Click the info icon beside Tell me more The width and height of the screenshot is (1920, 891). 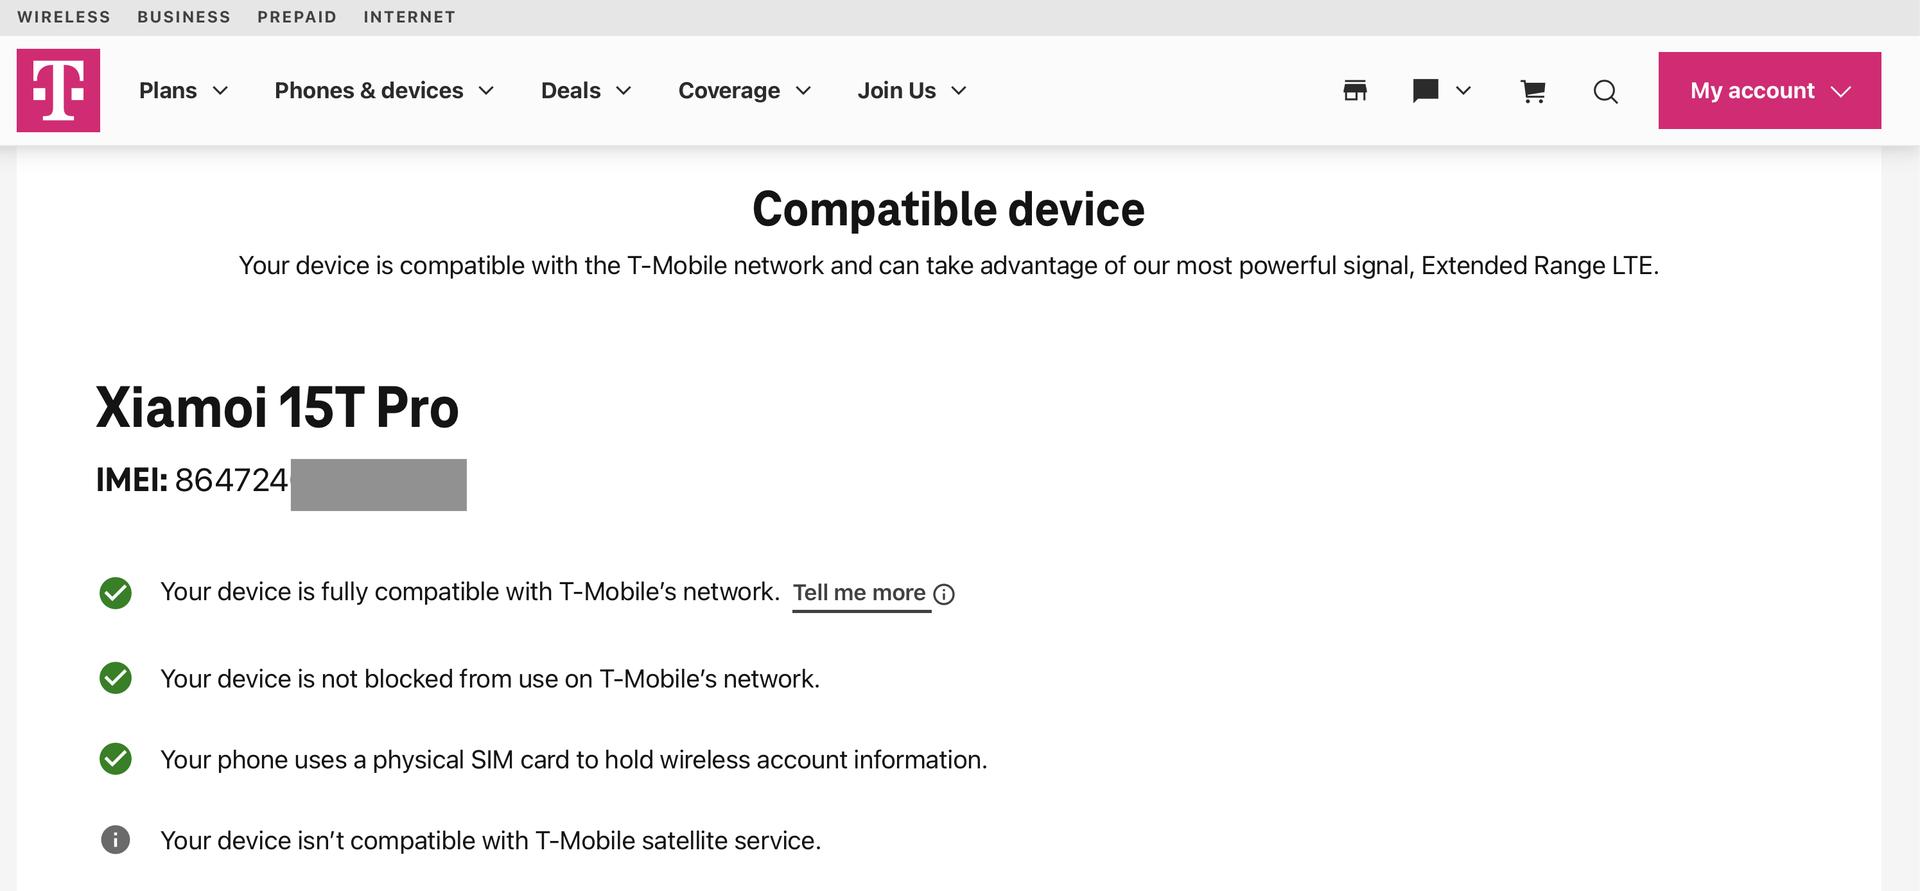(x=944, y=594)
